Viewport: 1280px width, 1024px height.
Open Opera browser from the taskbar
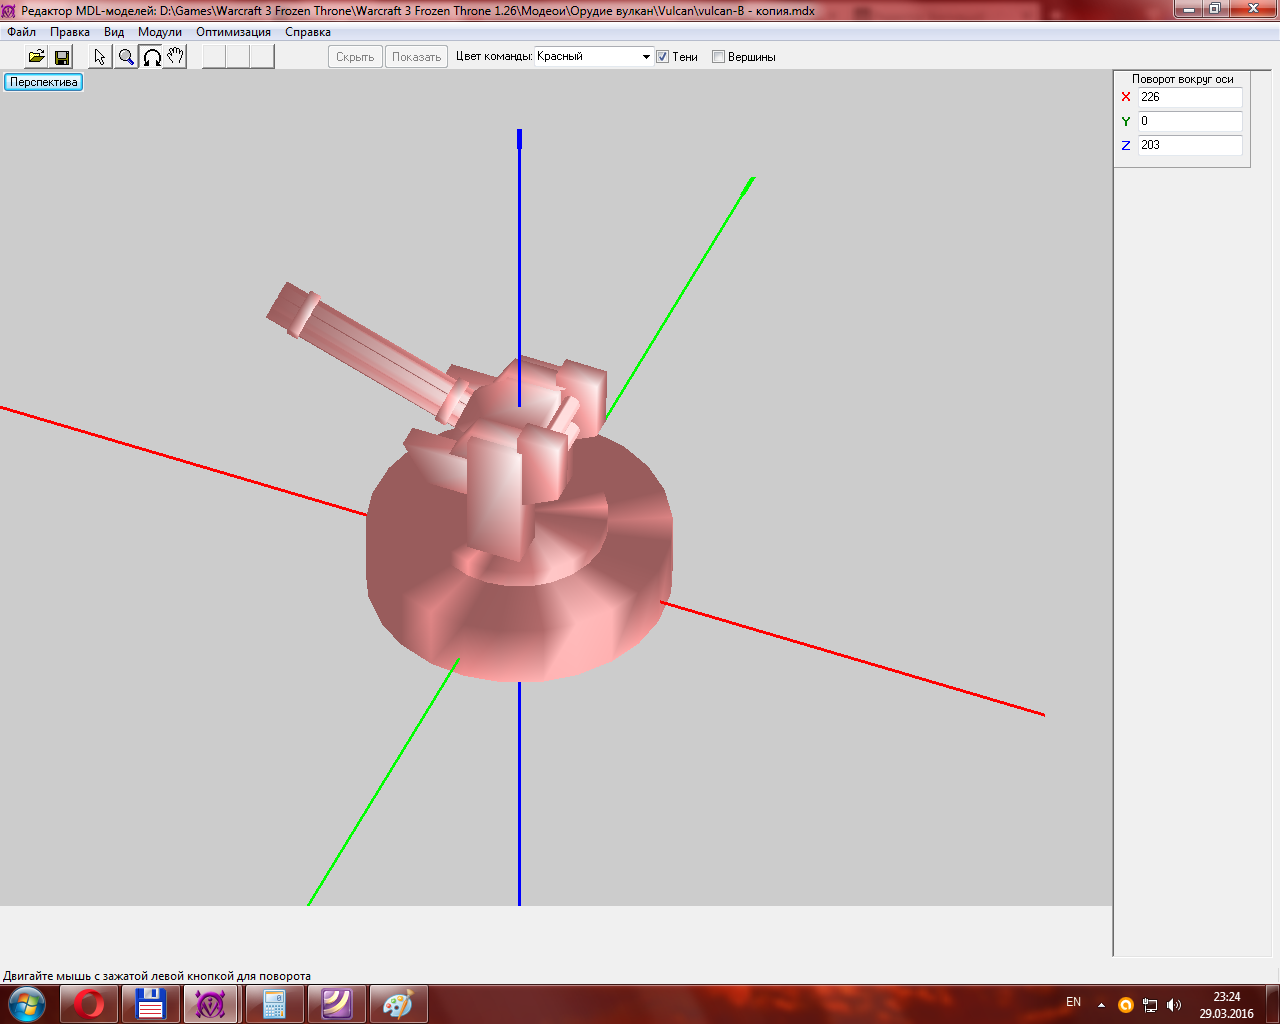[89, 1003]
